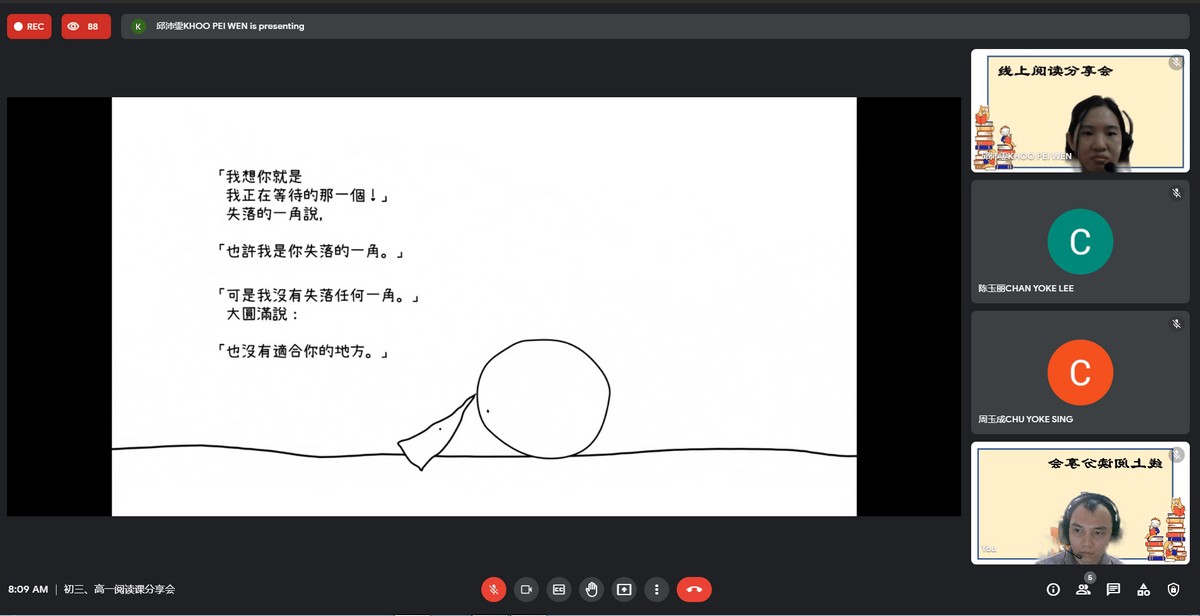Click the slide line 「我想你就是
This screenshot has width=1200, height=616.
click(x=258, y=177)
